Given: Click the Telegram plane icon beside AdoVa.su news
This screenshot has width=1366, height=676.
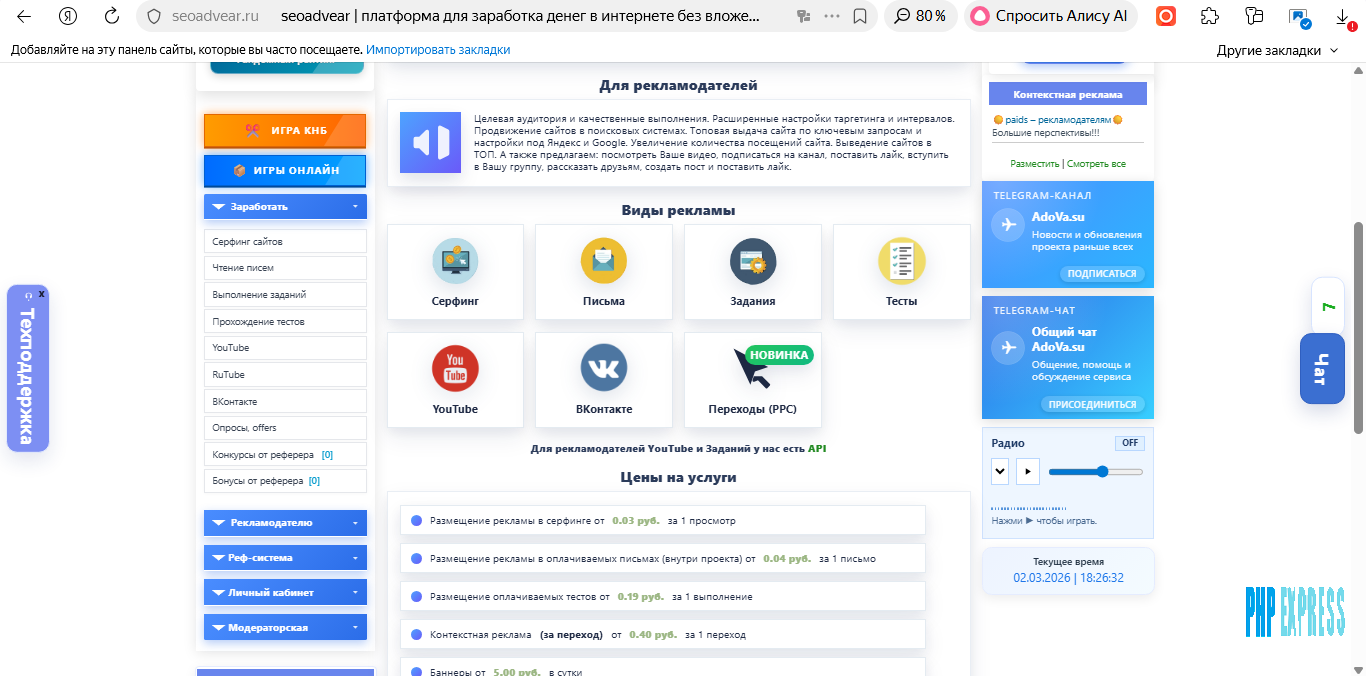Looking at the screenshot, I should pos(1008,225).
